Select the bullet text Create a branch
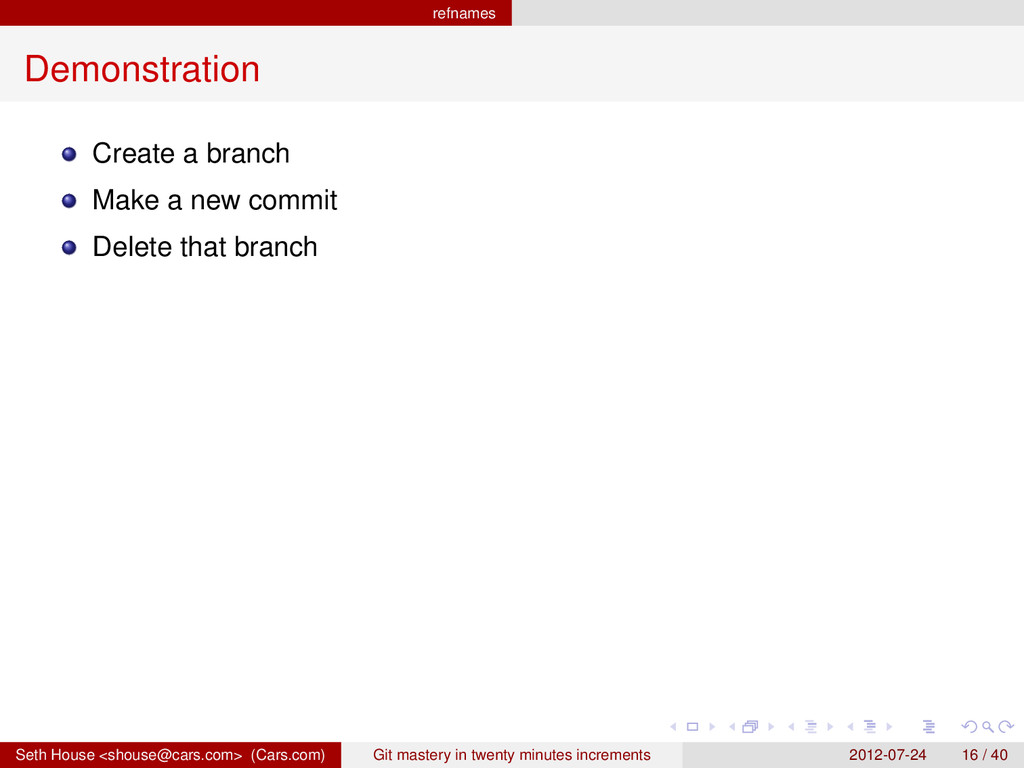The width and height of the screenshot is (1024, 768). point(191,153)
